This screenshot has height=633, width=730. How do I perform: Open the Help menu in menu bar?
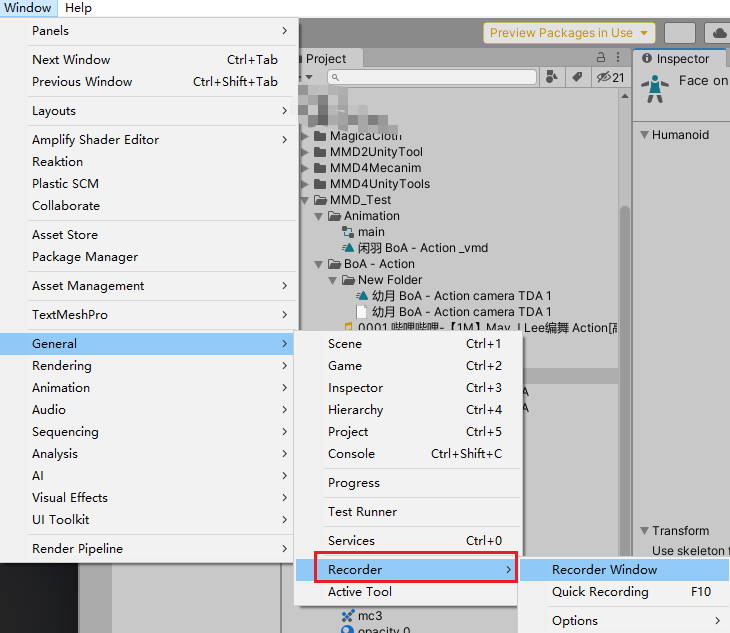click(78, 8)
